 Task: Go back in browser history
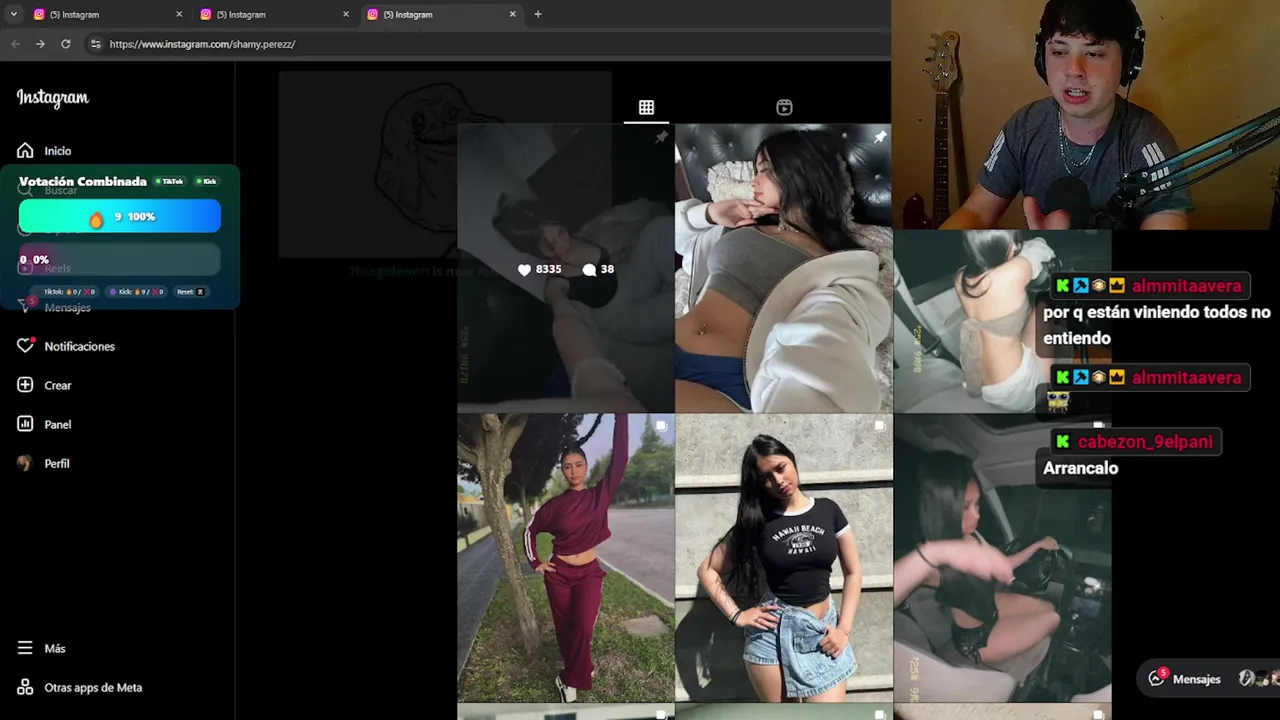15,44
